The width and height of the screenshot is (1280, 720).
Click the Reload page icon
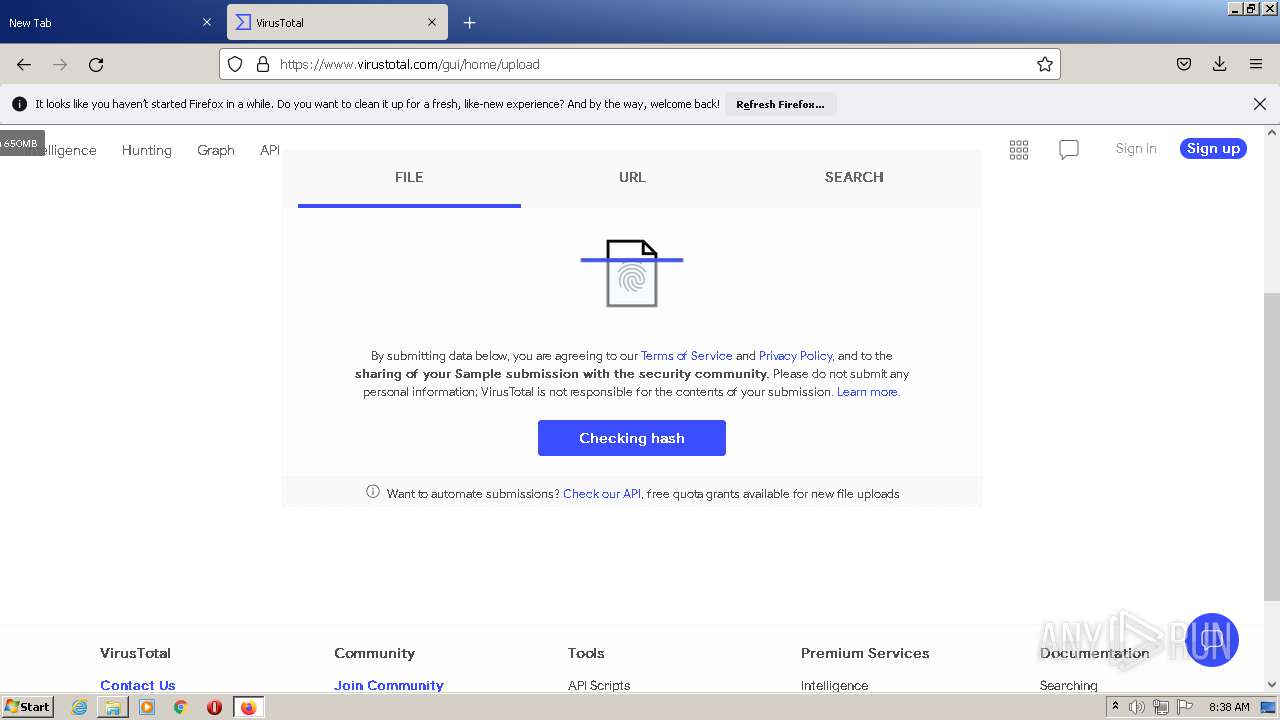tap(96, 64)
